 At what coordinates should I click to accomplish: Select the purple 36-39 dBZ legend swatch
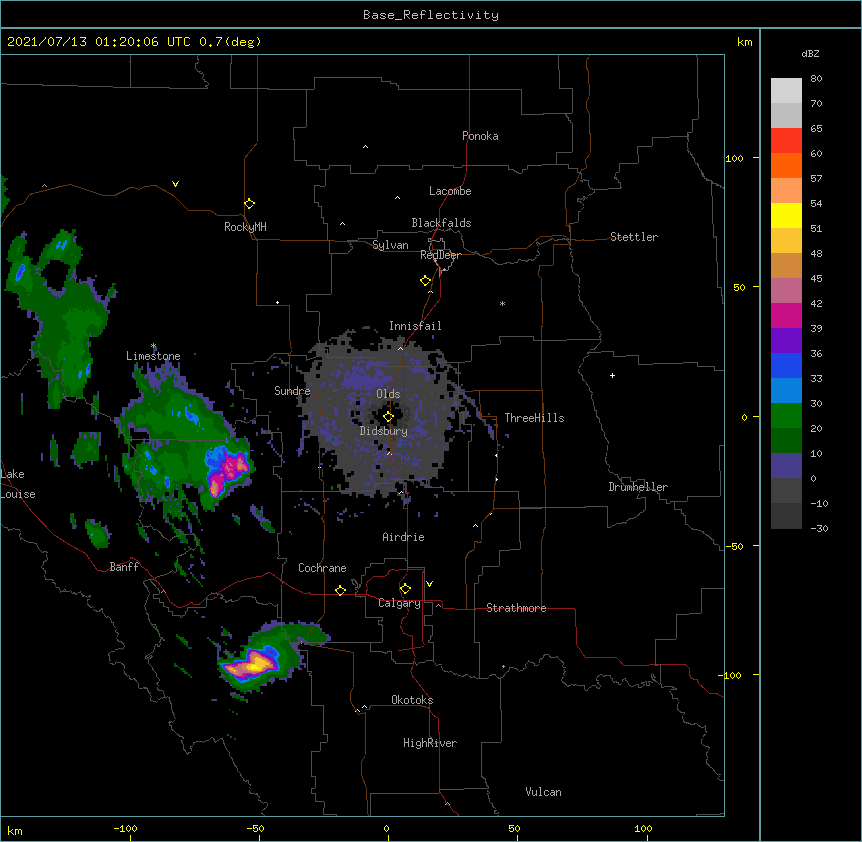786,341
